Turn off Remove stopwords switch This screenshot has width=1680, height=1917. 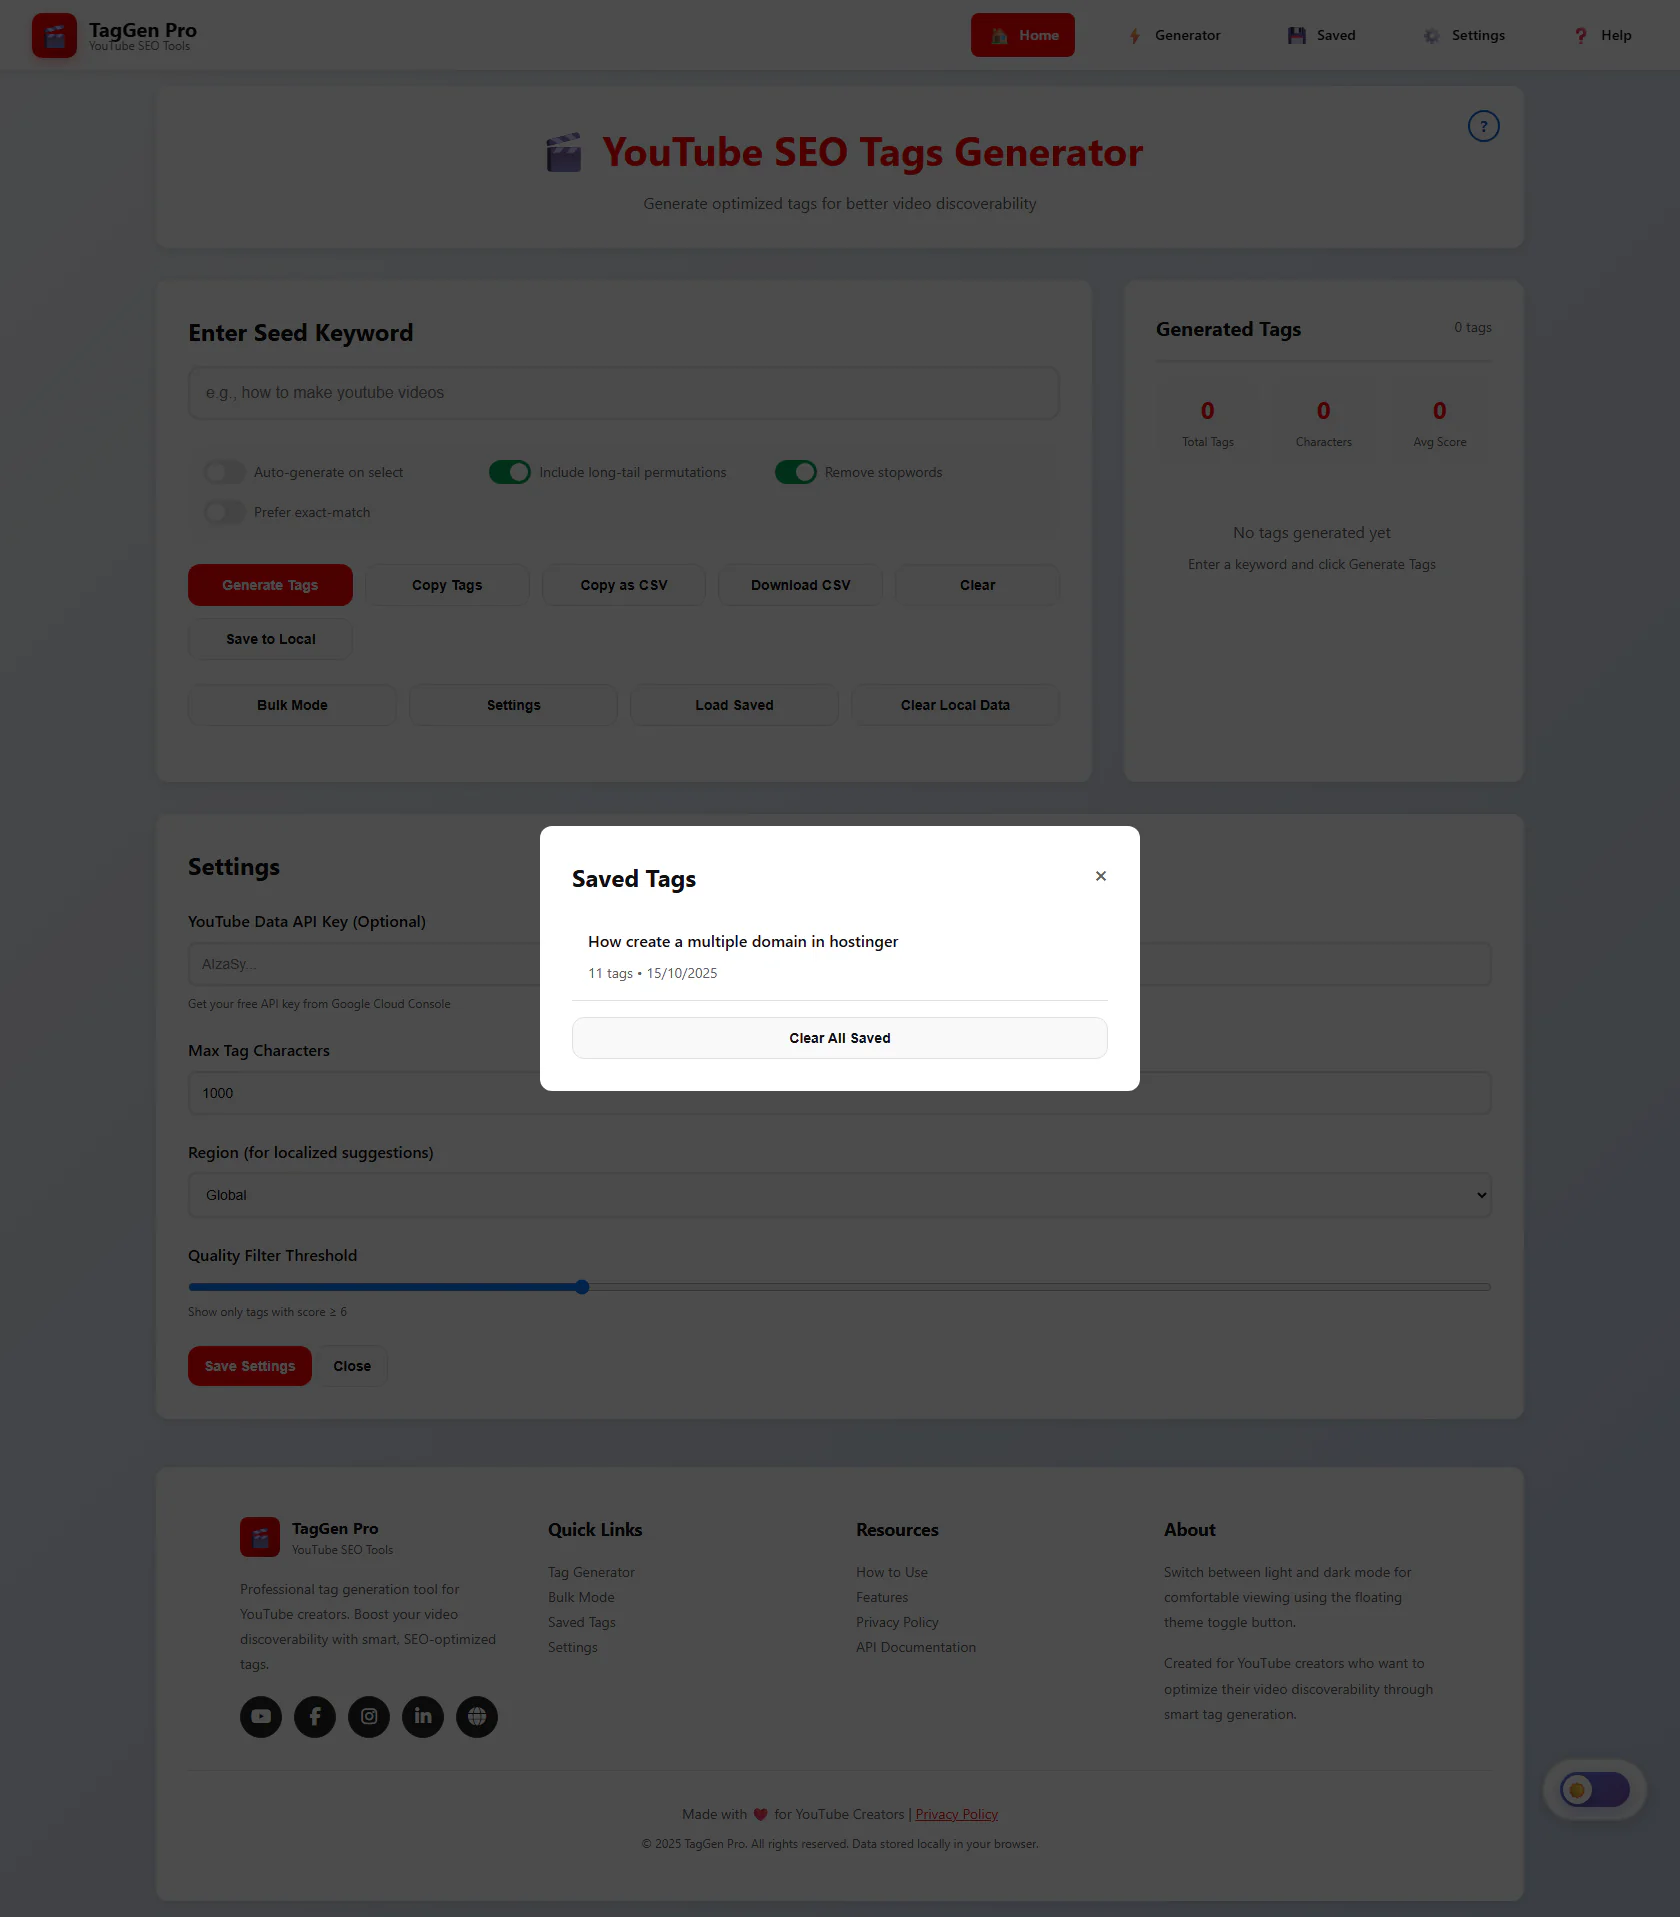(x=796, y=472)
